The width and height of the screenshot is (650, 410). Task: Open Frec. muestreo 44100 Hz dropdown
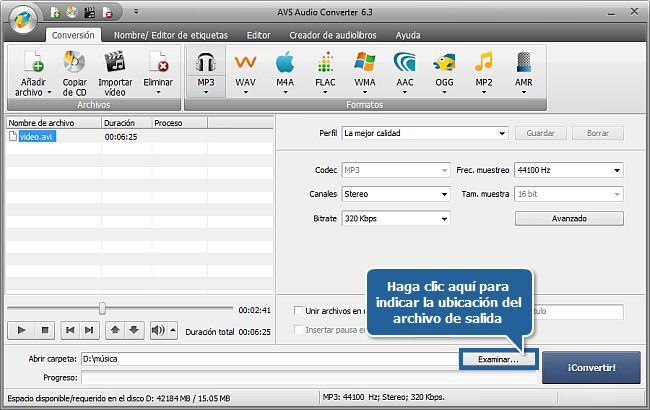coord(568,170)
